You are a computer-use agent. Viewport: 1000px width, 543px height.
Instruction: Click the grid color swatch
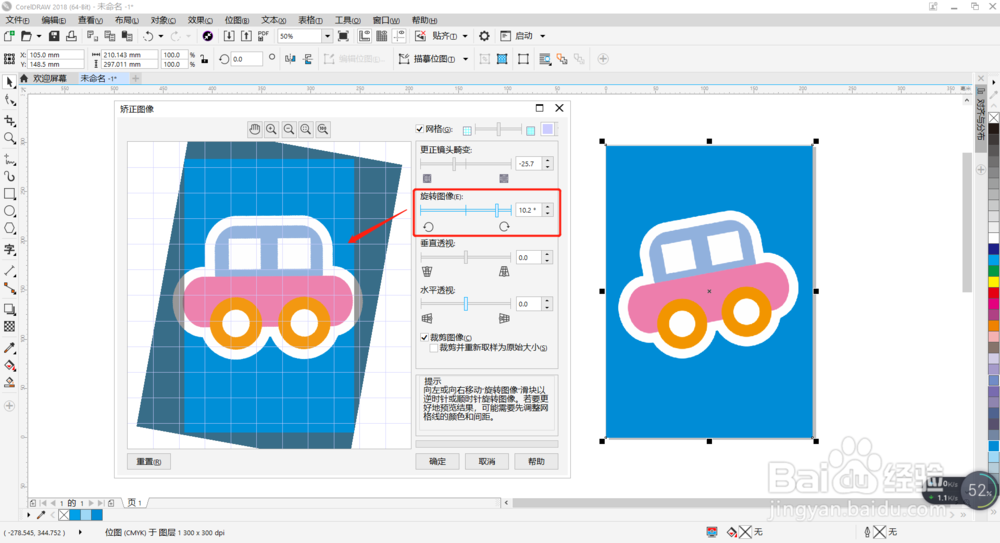[548, 129]
